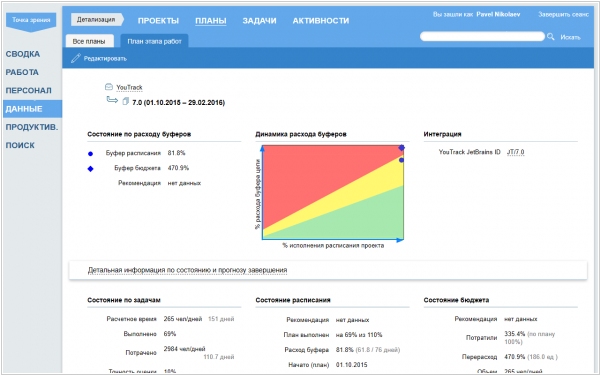Expand Детальная информация по состоянию section

coord(188,270)
